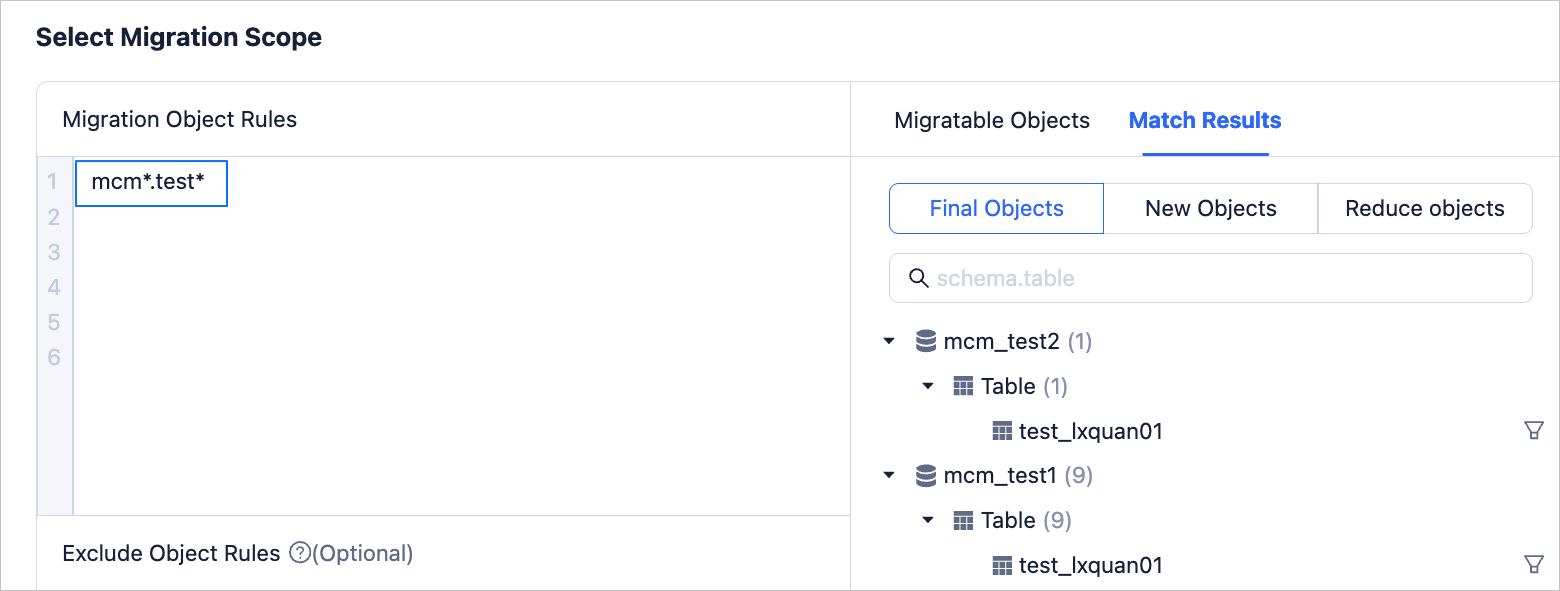Click the Table icon under mcm_test1

(x=963, y=521)
